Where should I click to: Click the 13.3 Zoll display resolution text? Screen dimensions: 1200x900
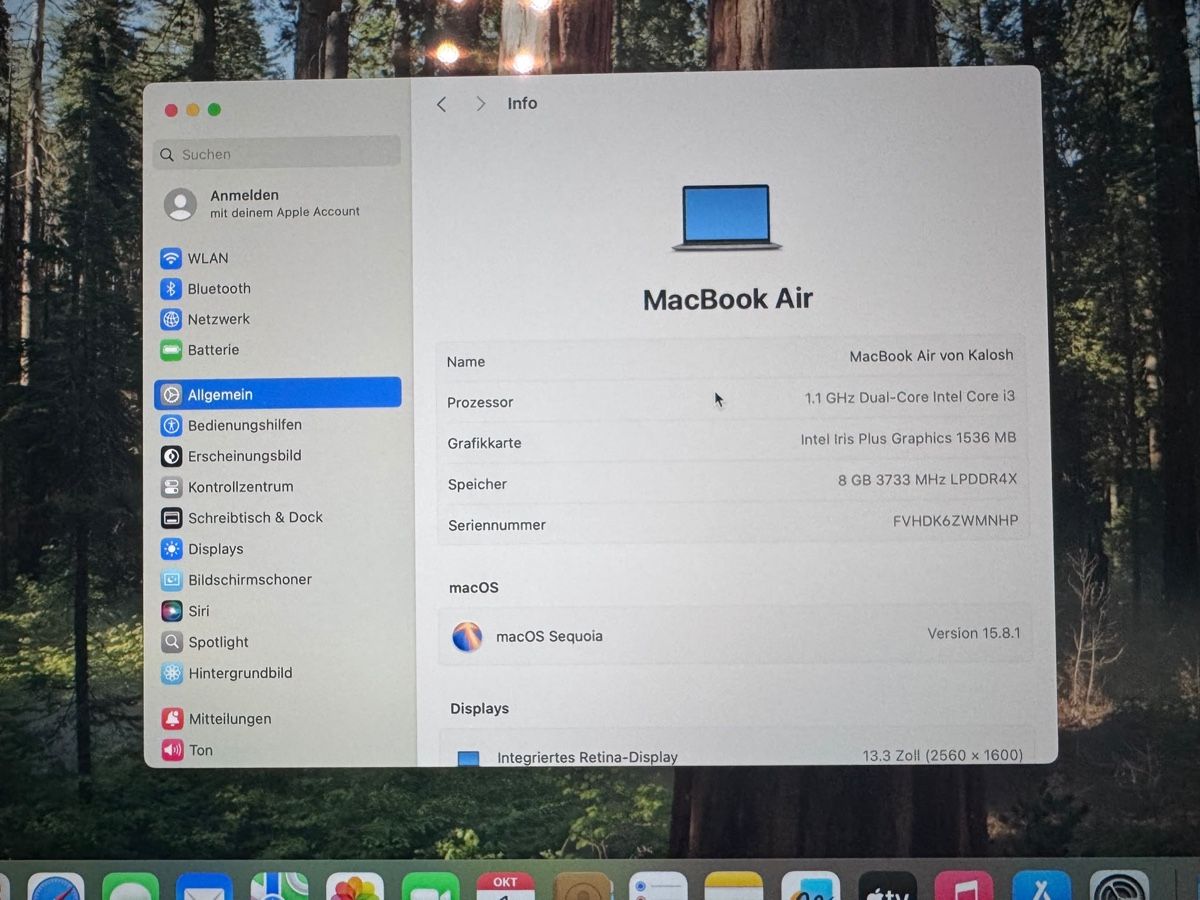coord(943,755)
